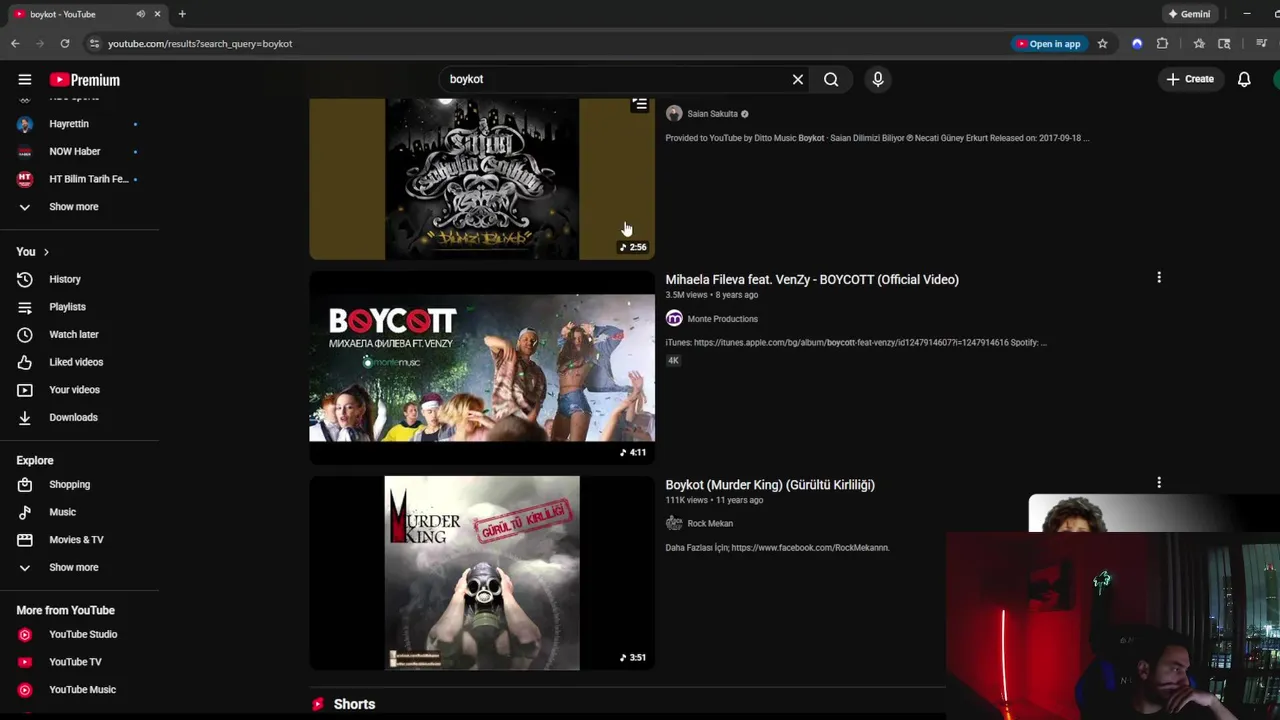The image size is (1280, 720).
Task: Start voice search with microphone
Action: click(878, 79)
